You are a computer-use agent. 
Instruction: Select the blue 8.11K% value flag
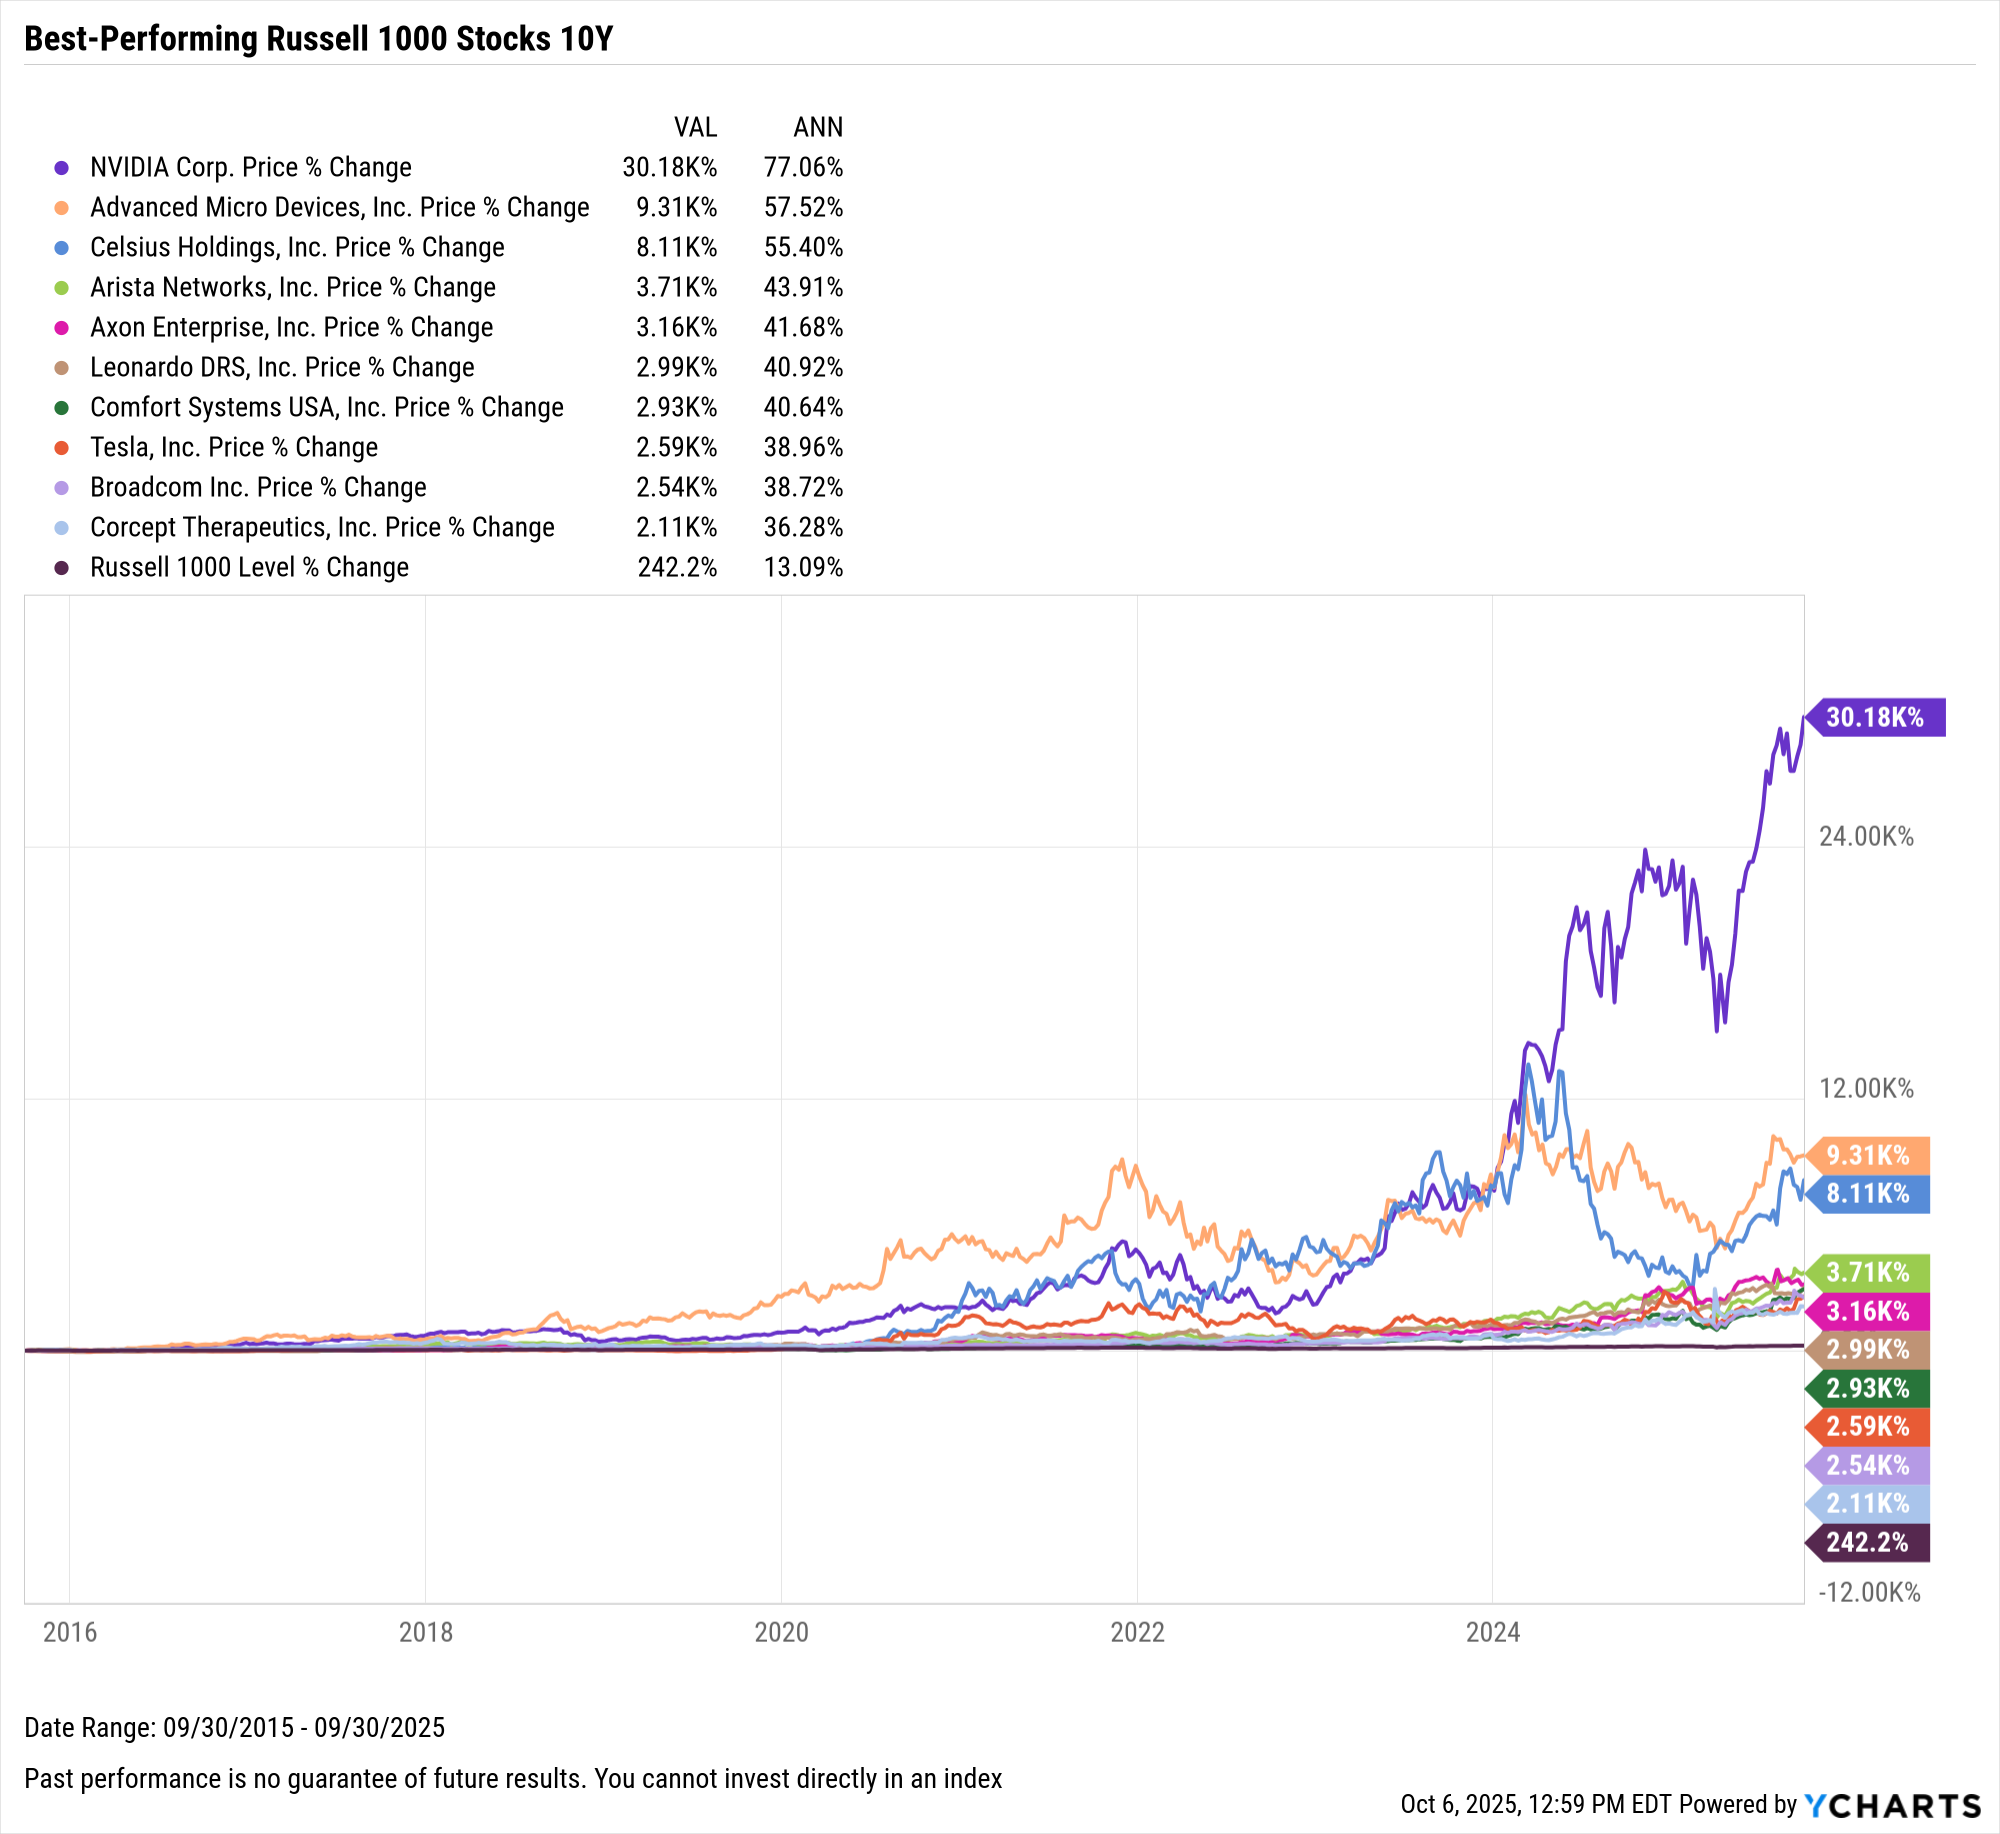pos(1867,1193)
